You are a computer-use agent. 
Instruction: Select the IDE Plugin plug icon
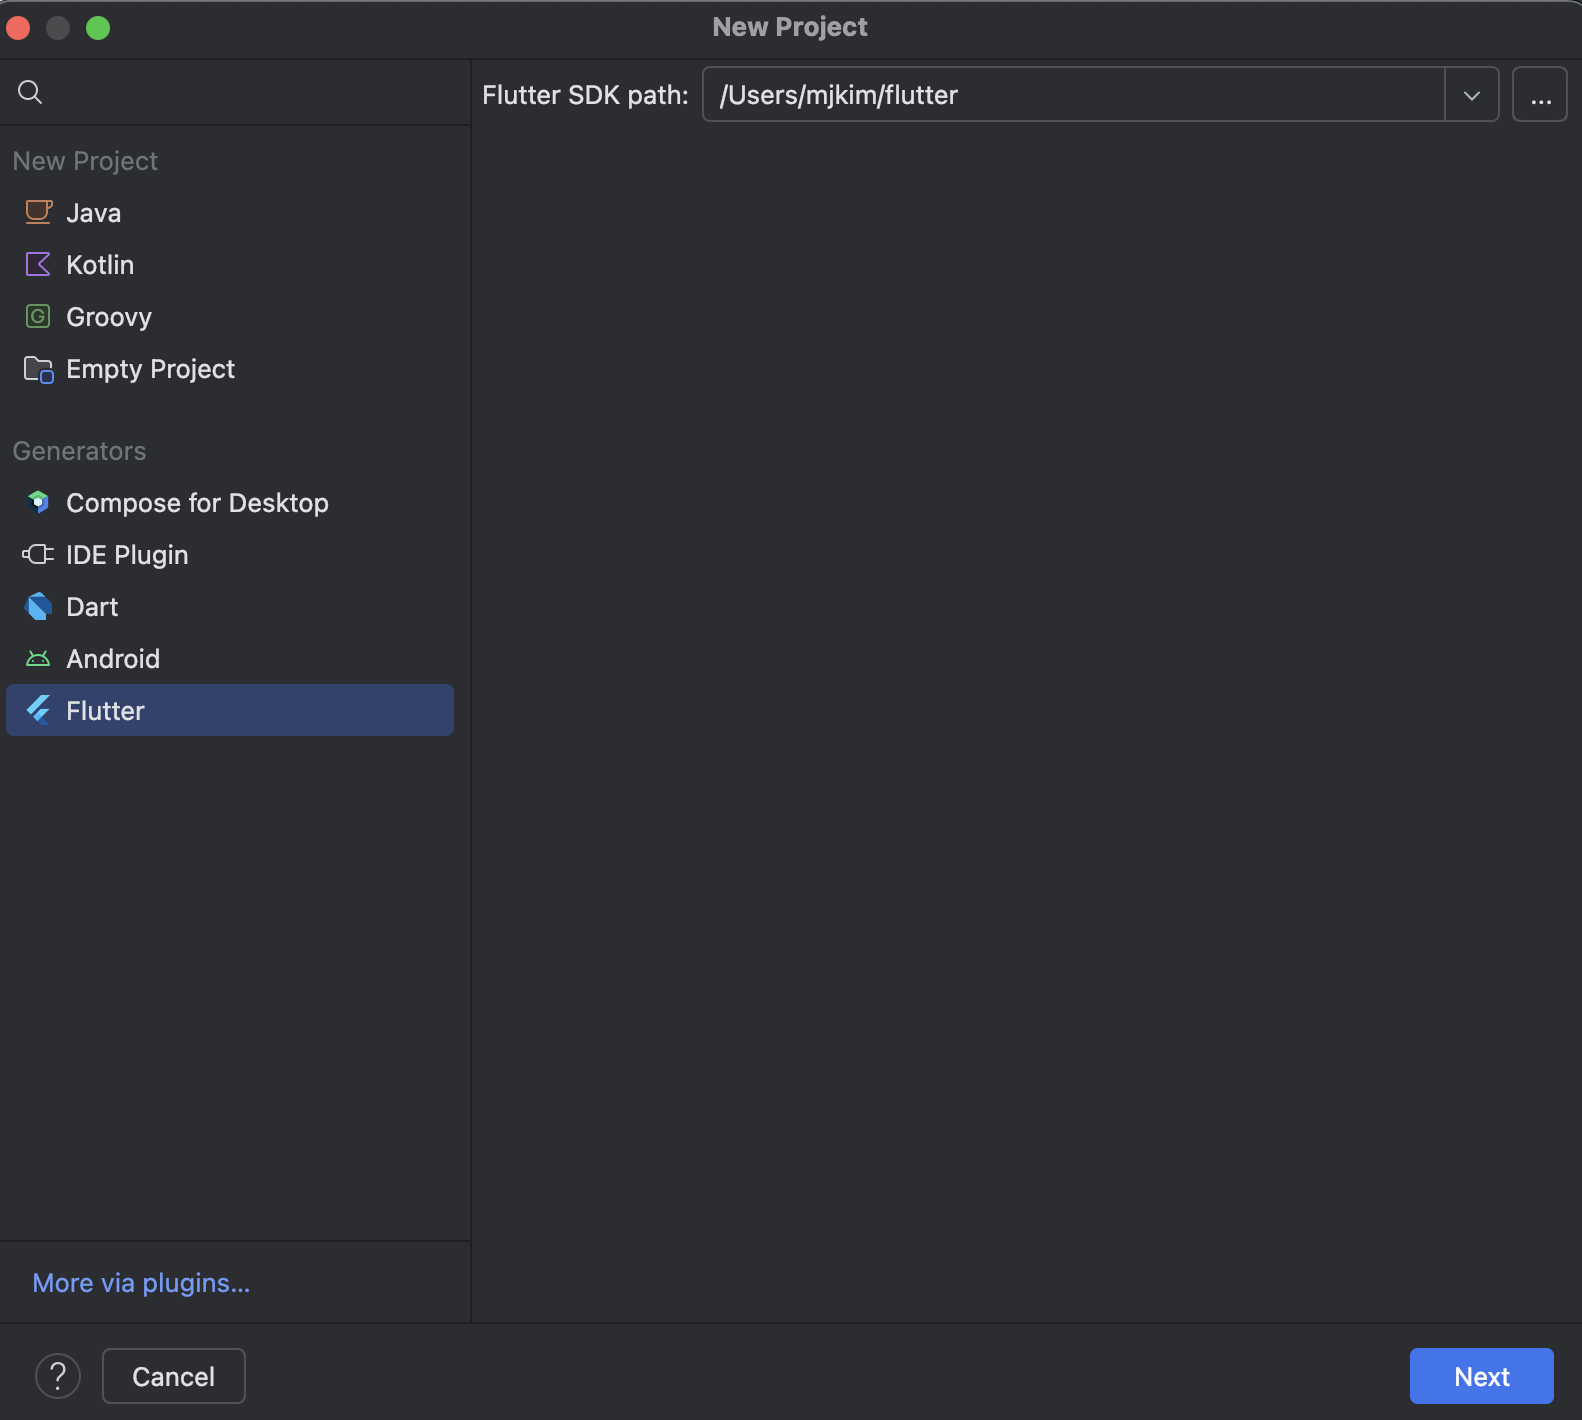(x=38, y=554)
